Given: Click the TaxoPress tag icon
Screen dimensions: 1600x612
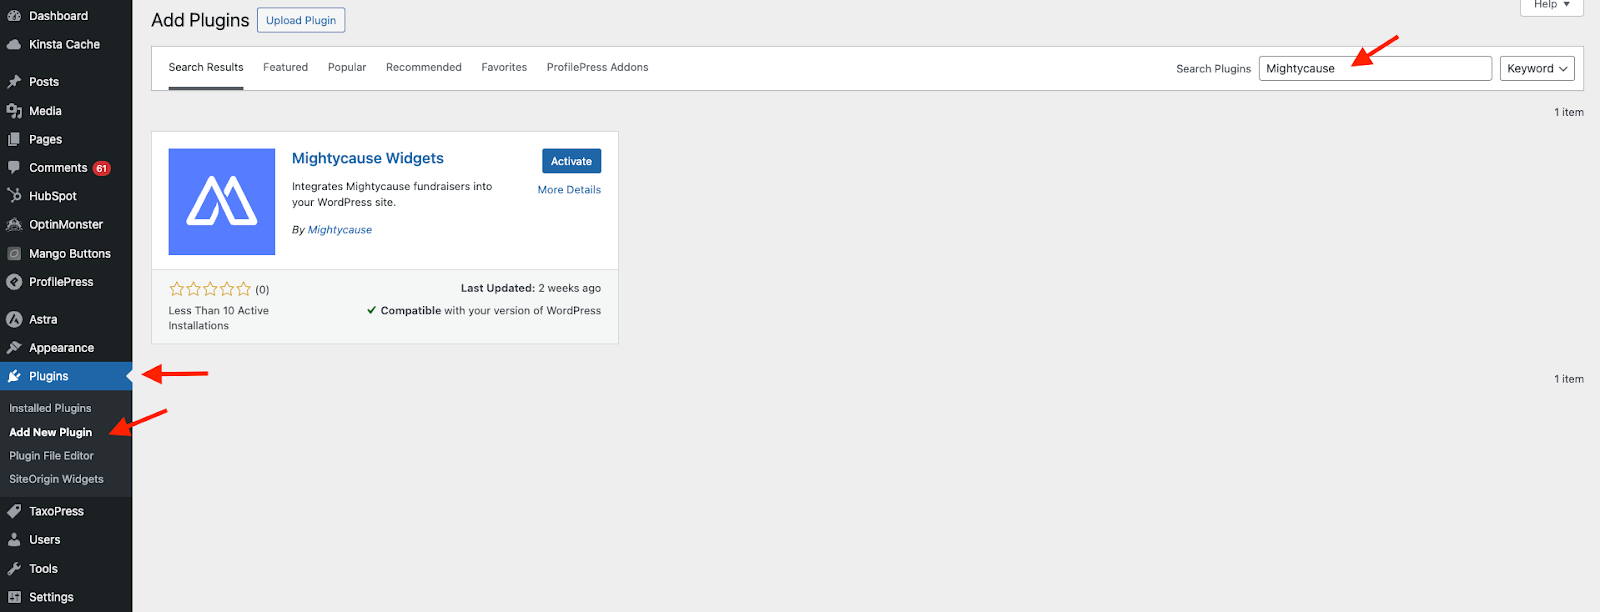Looking at the screenshot, I should pos(14,511).
